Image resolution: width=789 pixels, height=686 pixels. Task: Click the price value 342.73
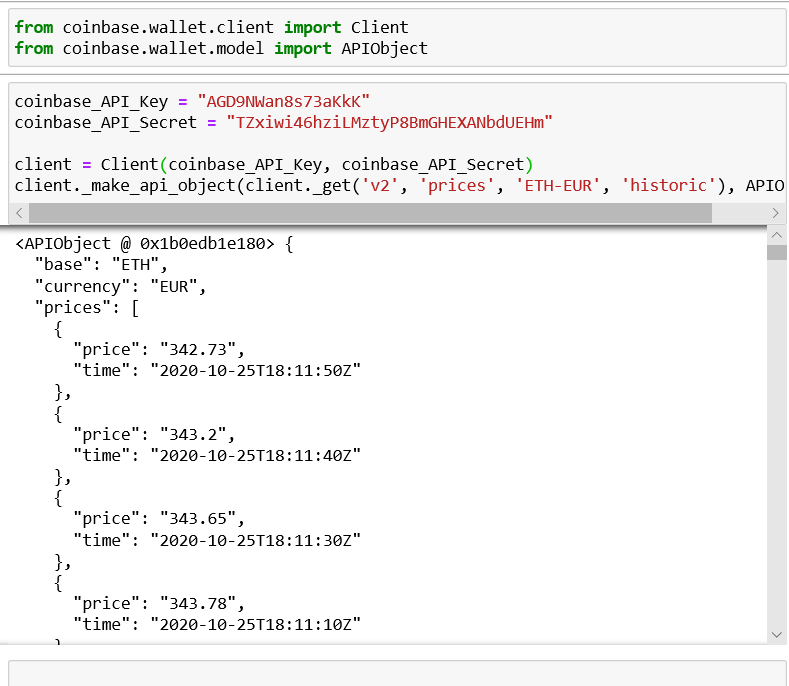pos(197,349)
